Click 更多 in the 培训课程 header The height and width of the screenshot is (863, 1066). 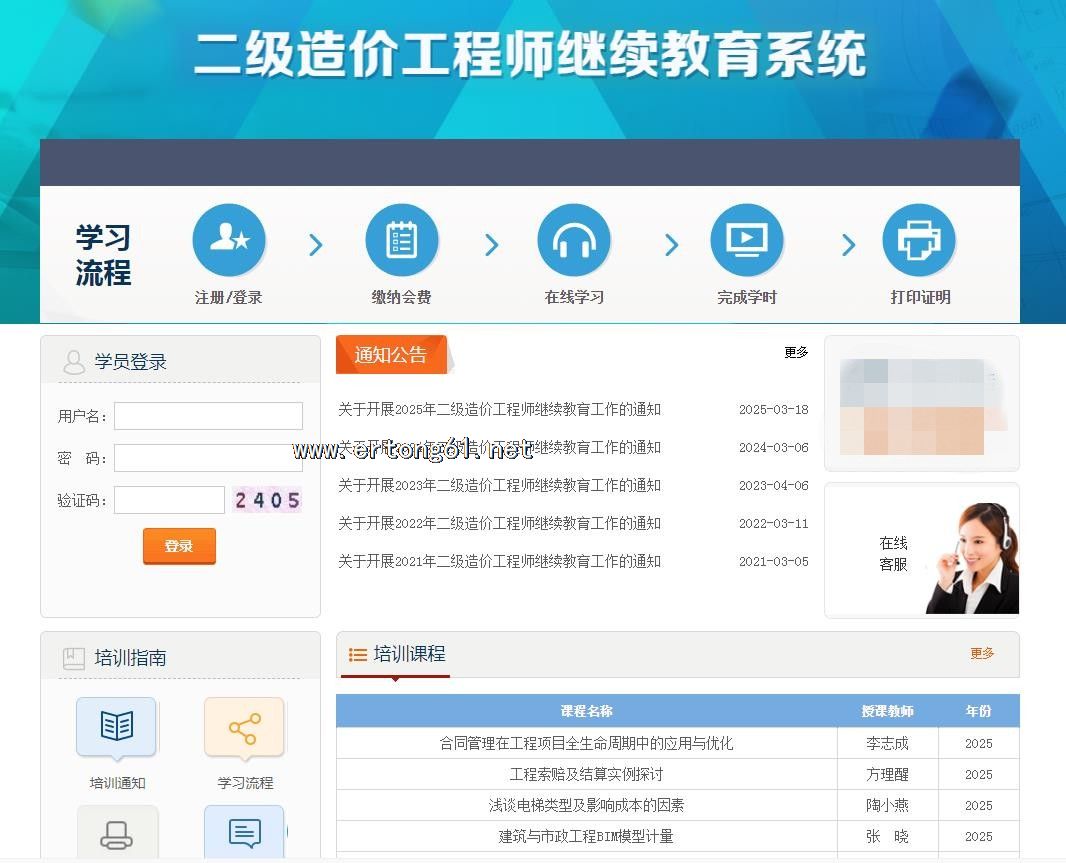click(x=982, y=653)
